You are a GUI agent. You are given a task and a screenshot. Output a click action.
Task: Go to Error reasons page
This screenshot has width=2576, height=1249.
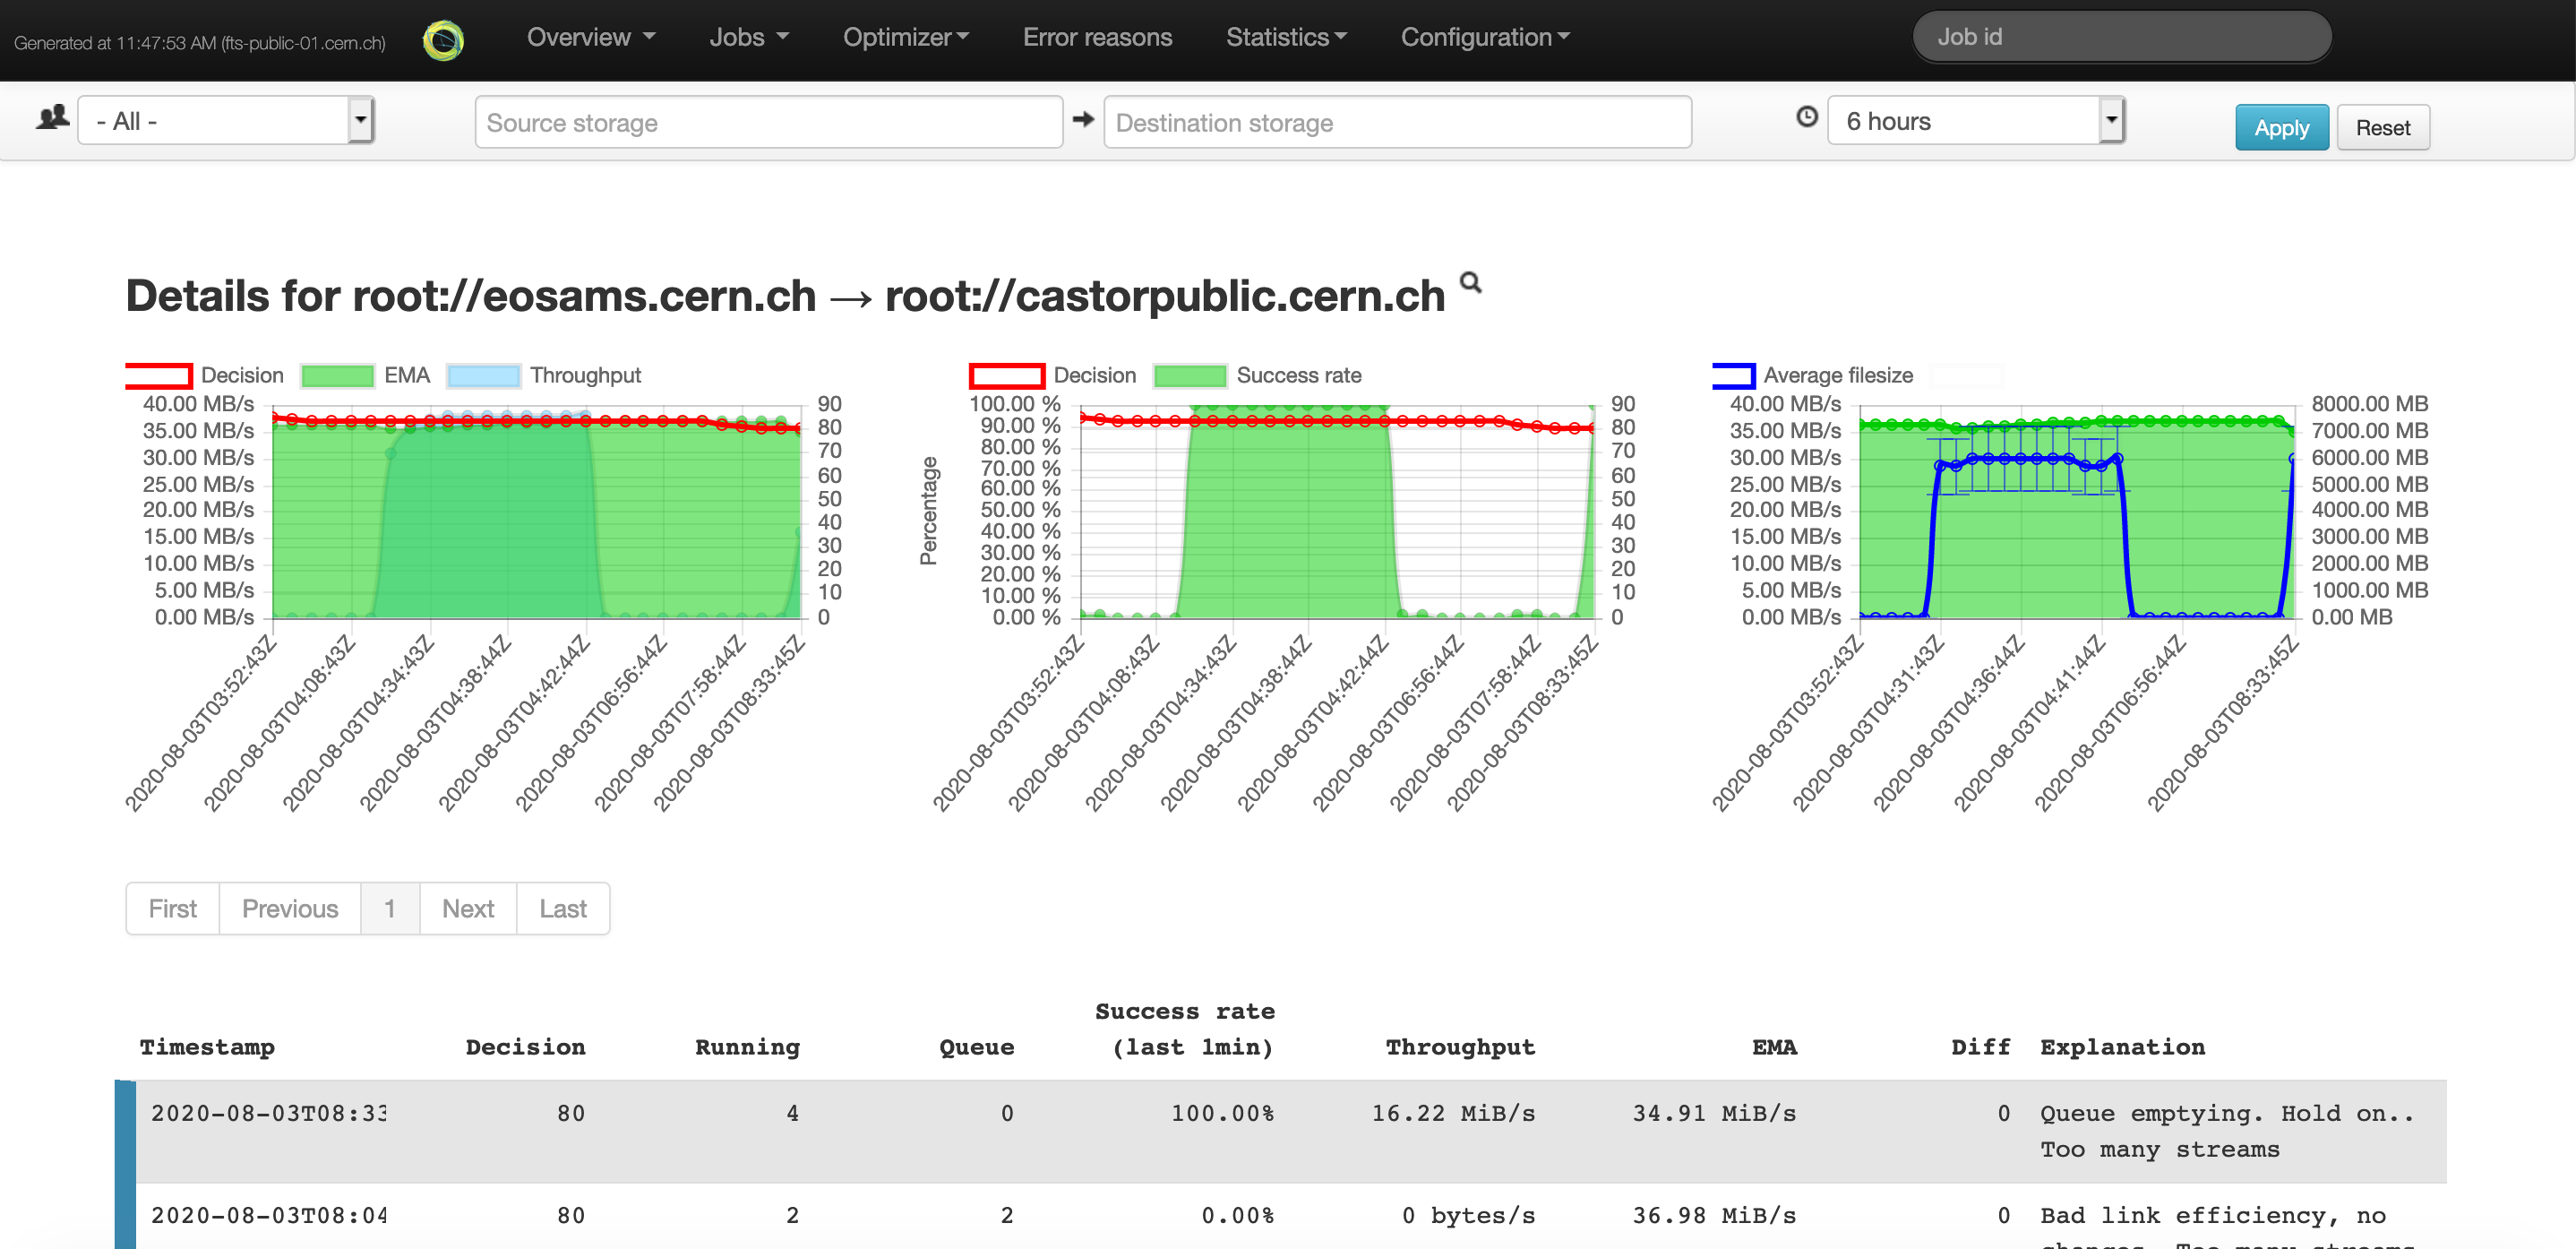pyautogui.click(x=1097, y=38)
